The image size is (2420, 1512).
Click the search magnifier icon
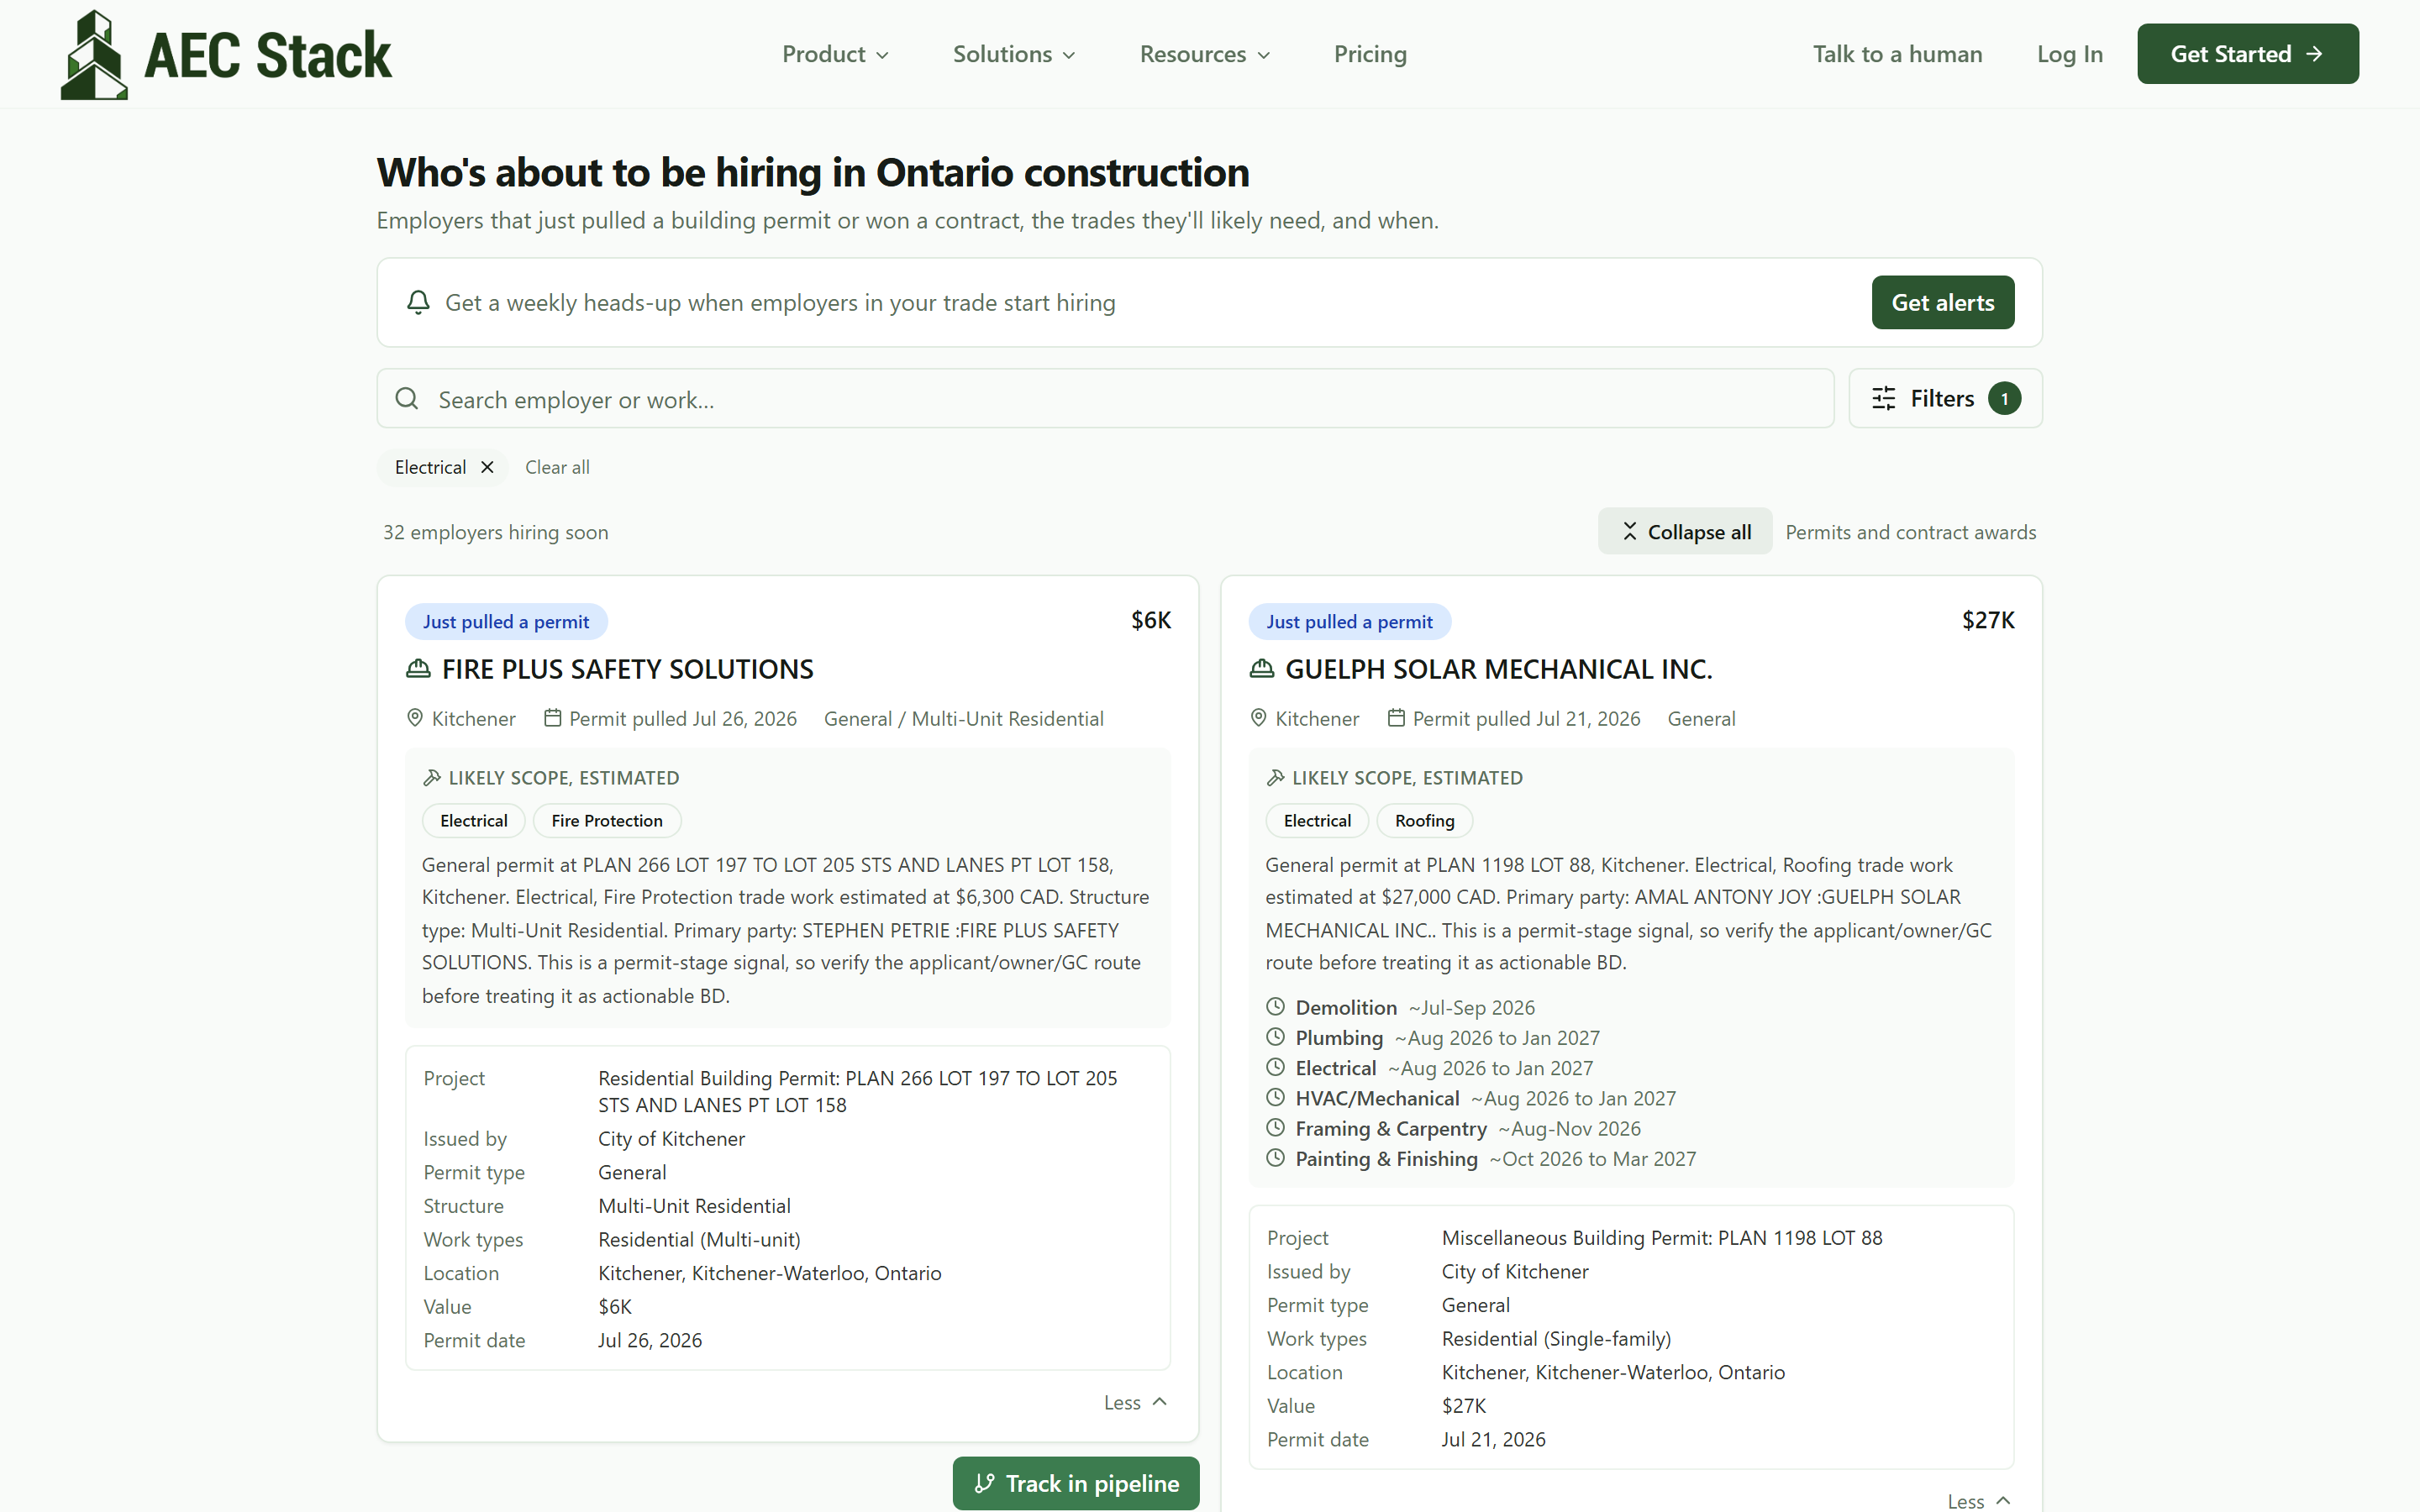(407, 399)
